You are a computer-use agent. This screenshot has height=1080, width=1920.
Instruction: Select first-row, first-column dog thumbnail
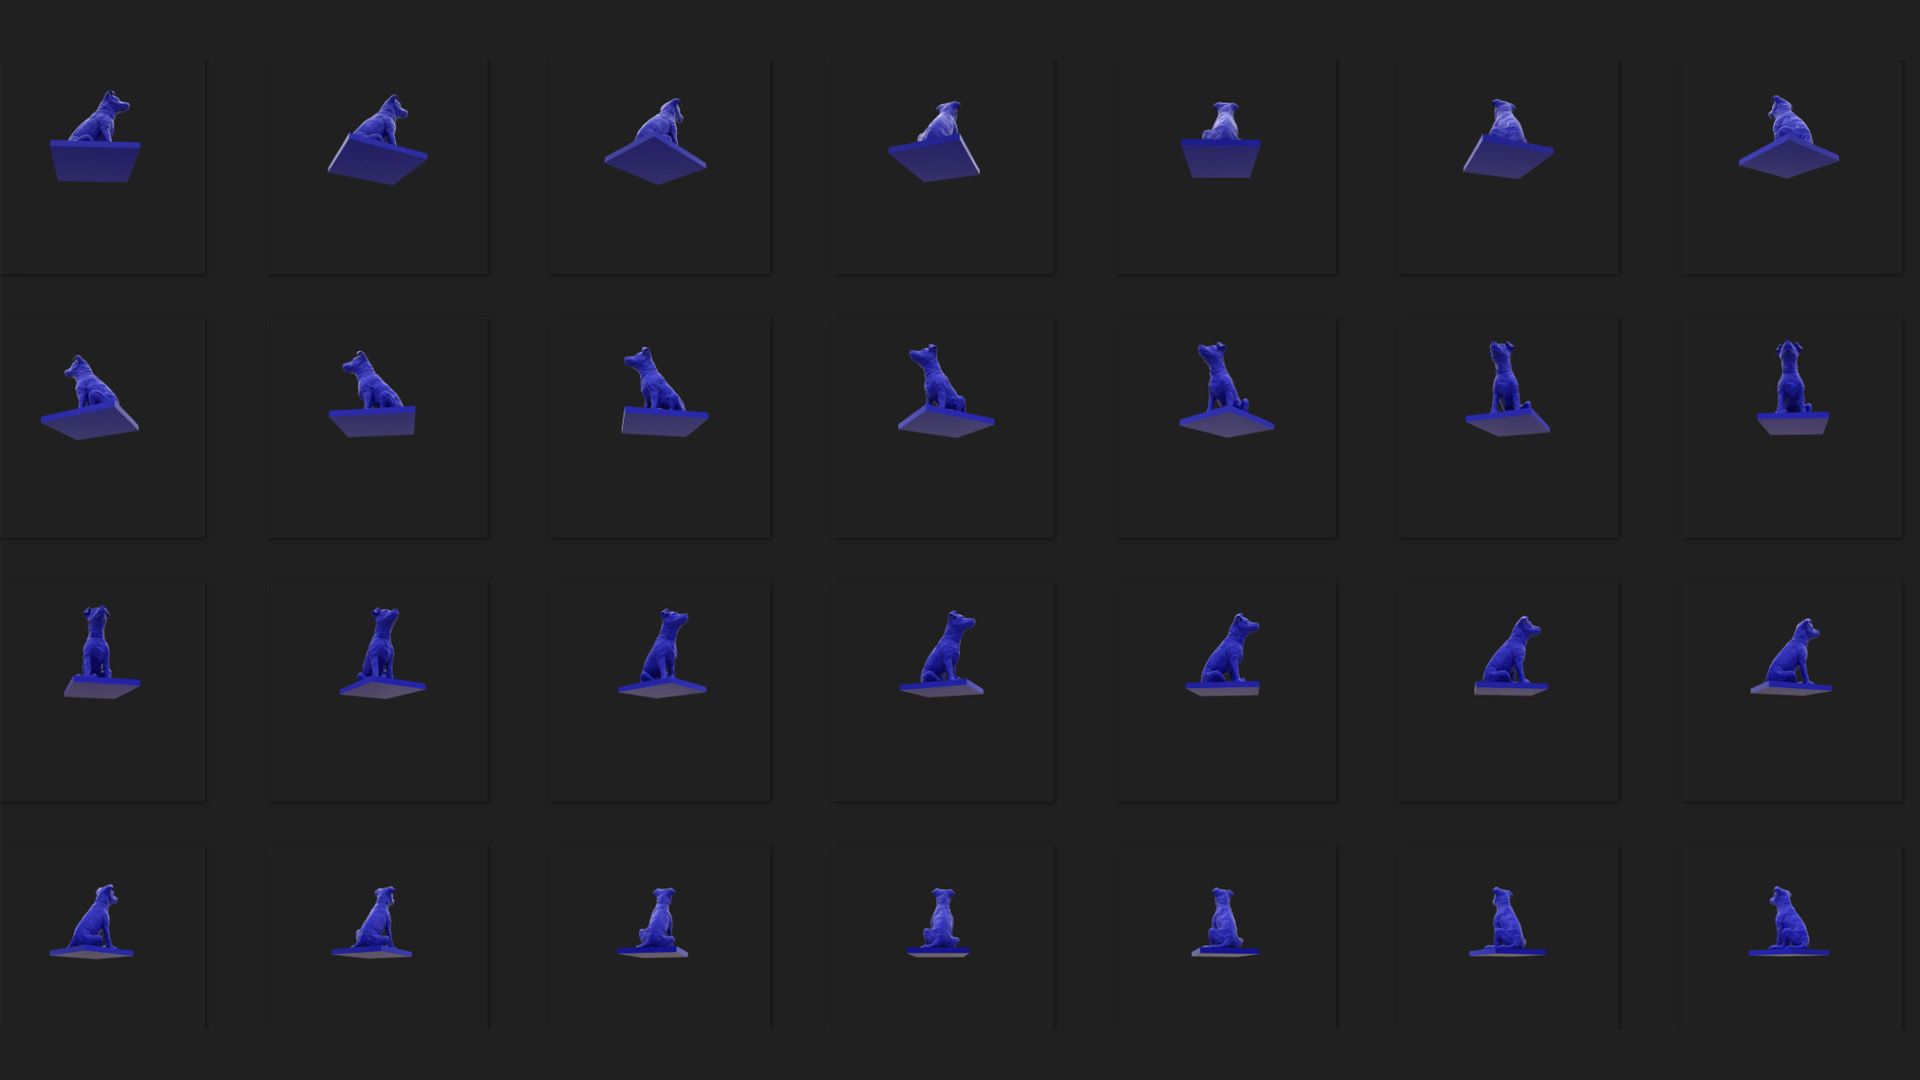[x=102, y=166]
